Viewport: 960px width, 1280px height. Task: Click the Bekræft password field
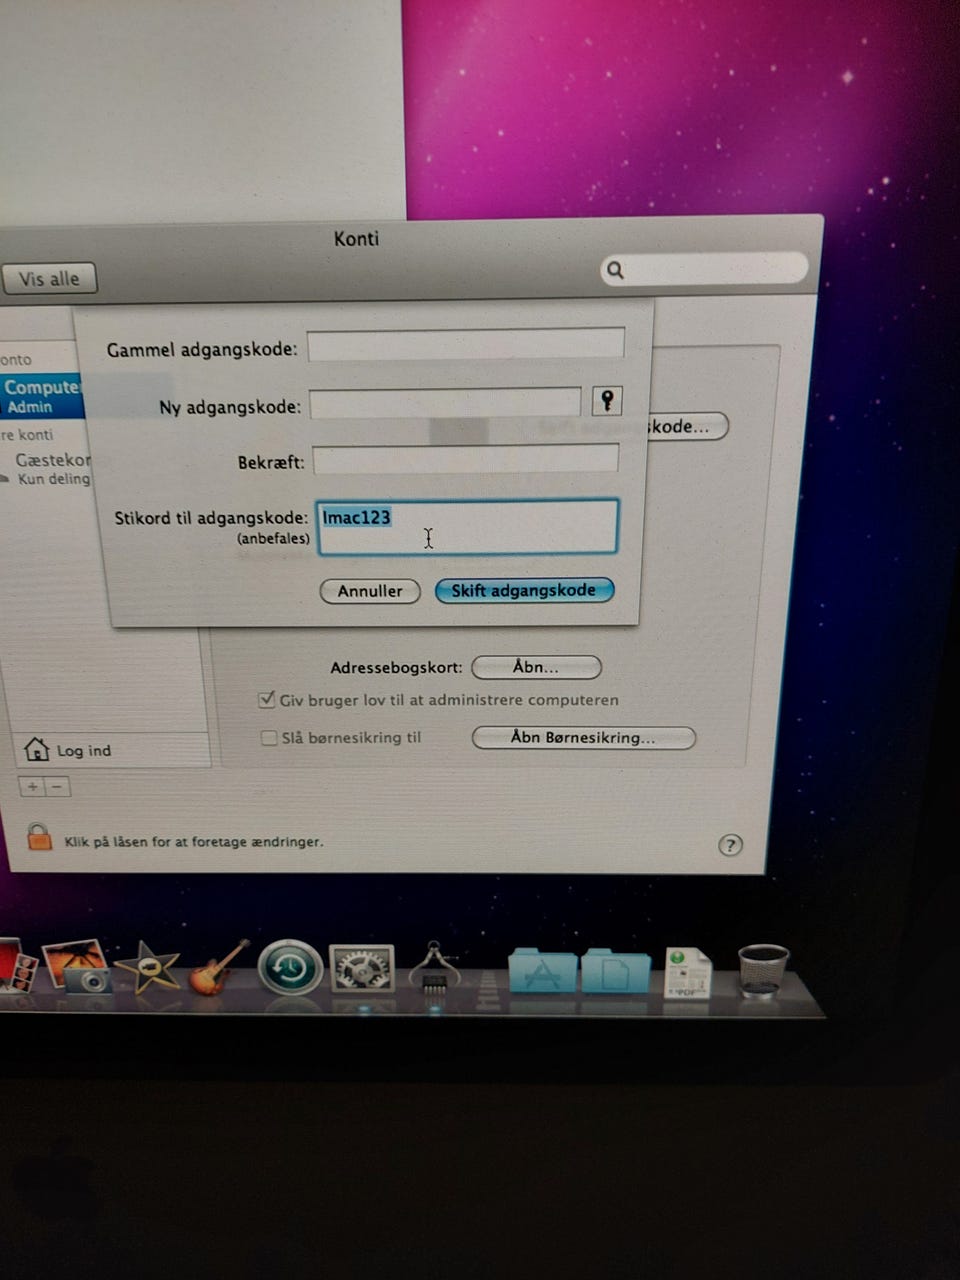pos(466,459)
